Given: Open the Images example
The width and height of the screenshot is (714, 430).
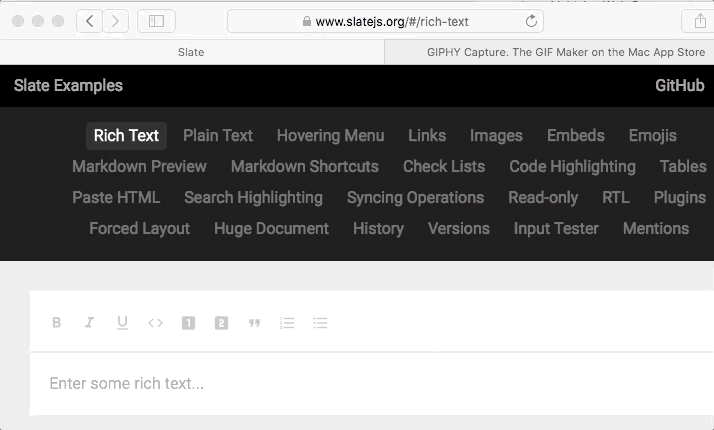Looking at the screenshot, I should tap(496, 135).
